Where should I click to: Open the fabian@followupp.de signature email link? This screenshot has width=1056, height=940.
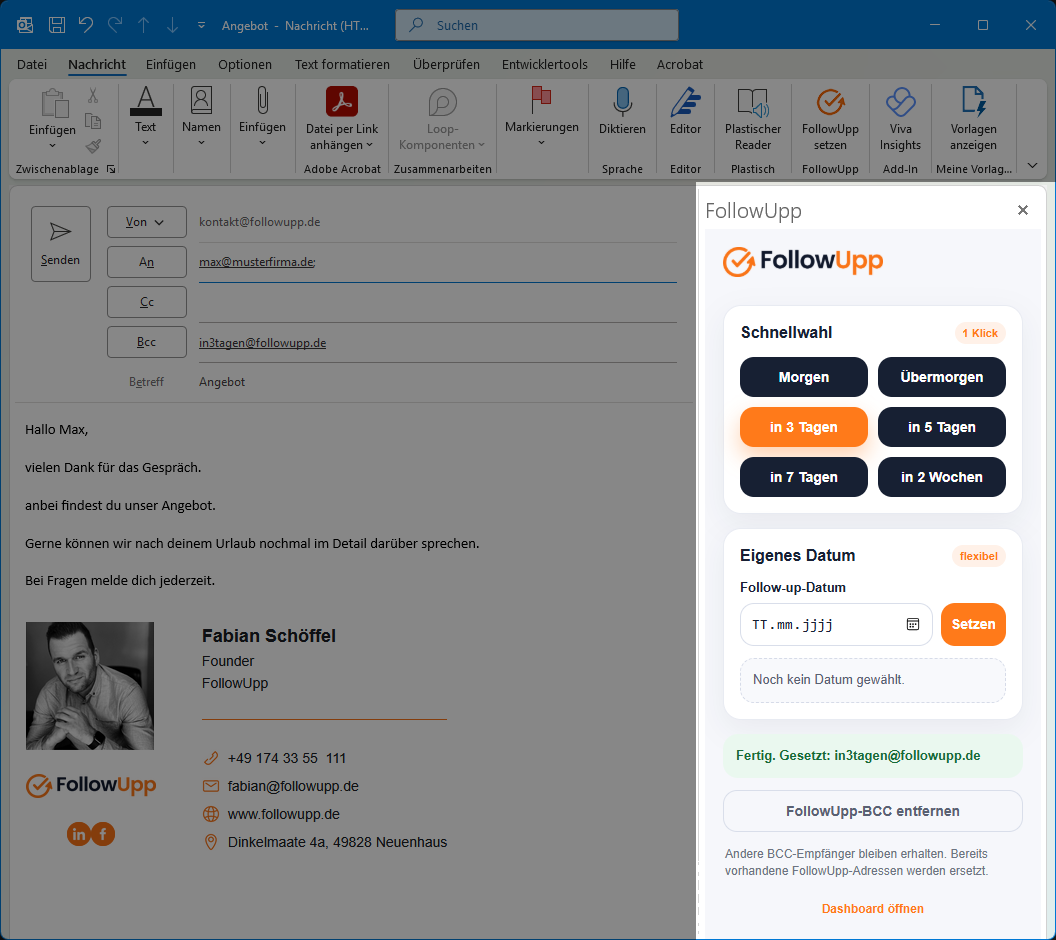tap(293, 786)
